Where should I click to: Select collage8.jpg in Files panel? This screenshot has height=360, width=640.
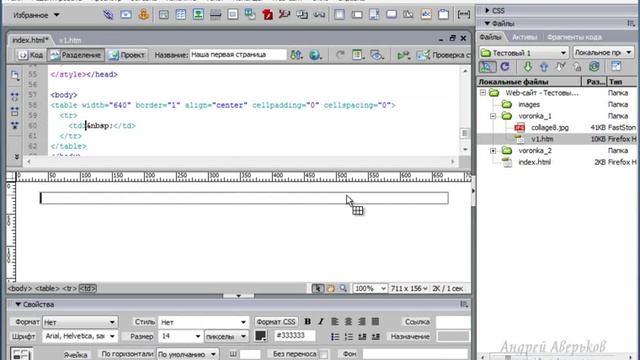click(x=549, y=128)
